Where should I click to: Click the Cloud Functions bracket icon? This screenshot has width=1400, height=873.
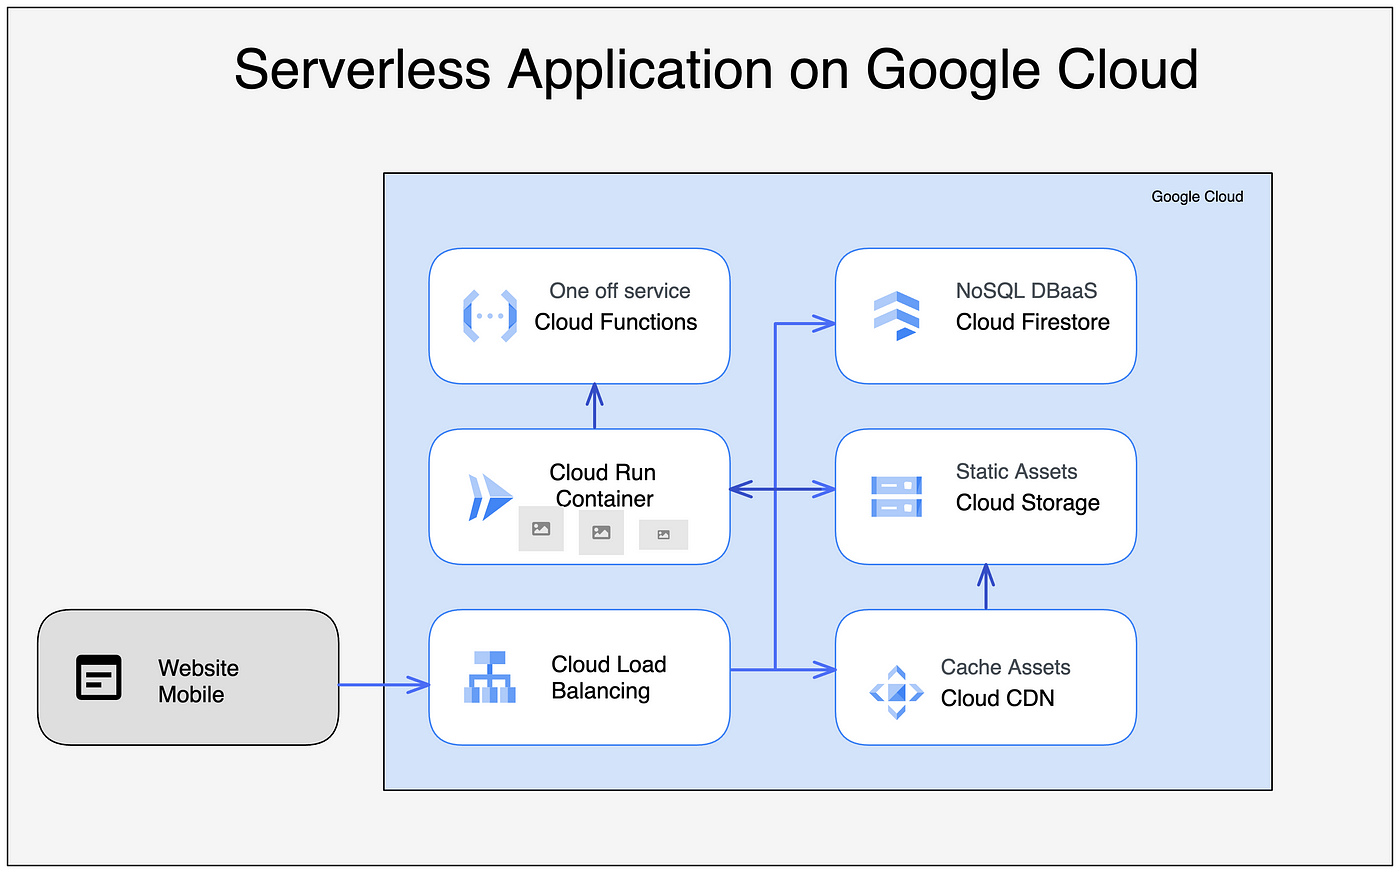(x=490, y=316)
